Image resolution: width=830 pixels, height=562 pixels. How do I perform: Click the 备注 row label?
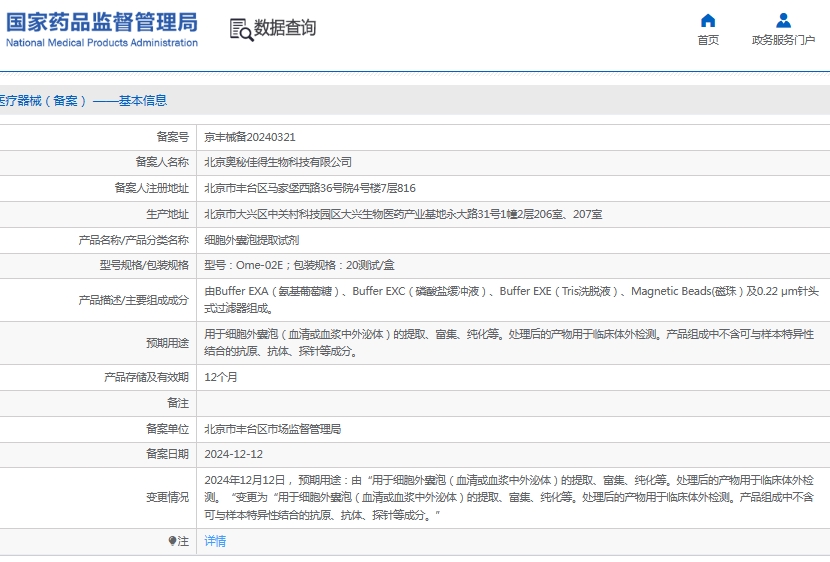[x=178, y=403]
